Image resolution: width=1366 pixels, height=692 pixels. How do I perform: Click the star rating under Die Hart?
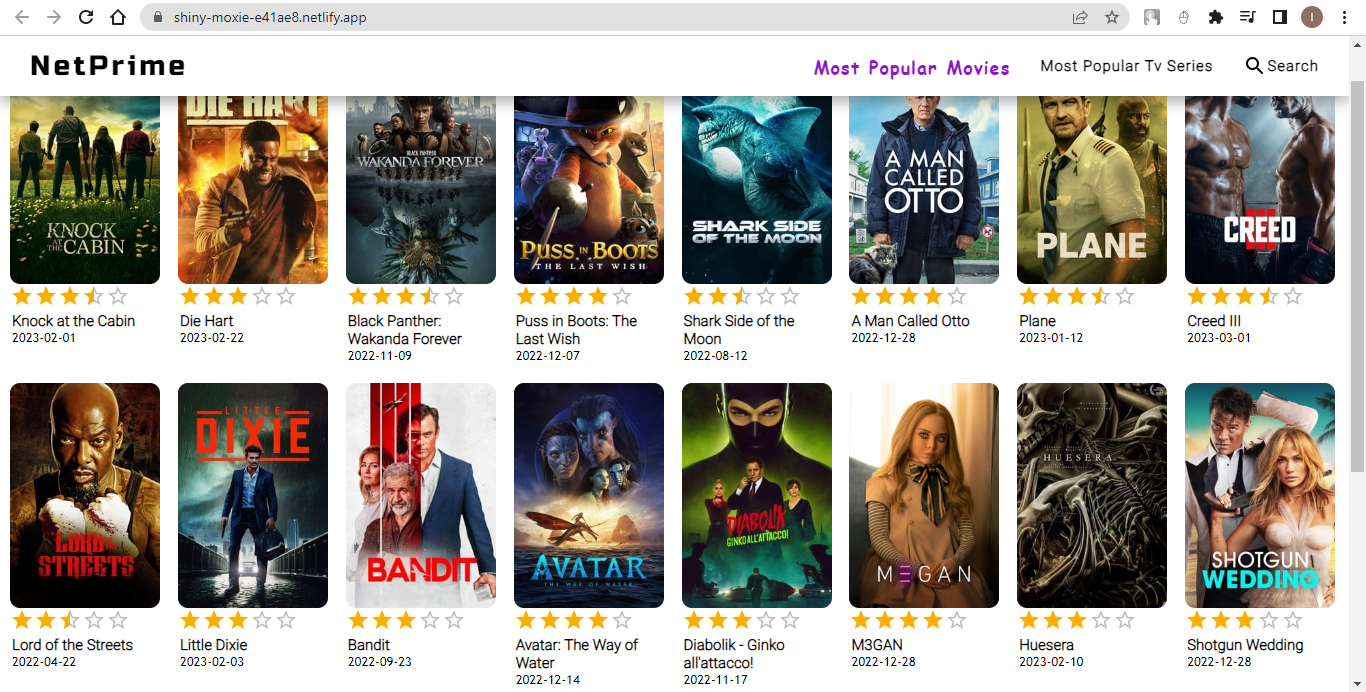pos(238,297)
